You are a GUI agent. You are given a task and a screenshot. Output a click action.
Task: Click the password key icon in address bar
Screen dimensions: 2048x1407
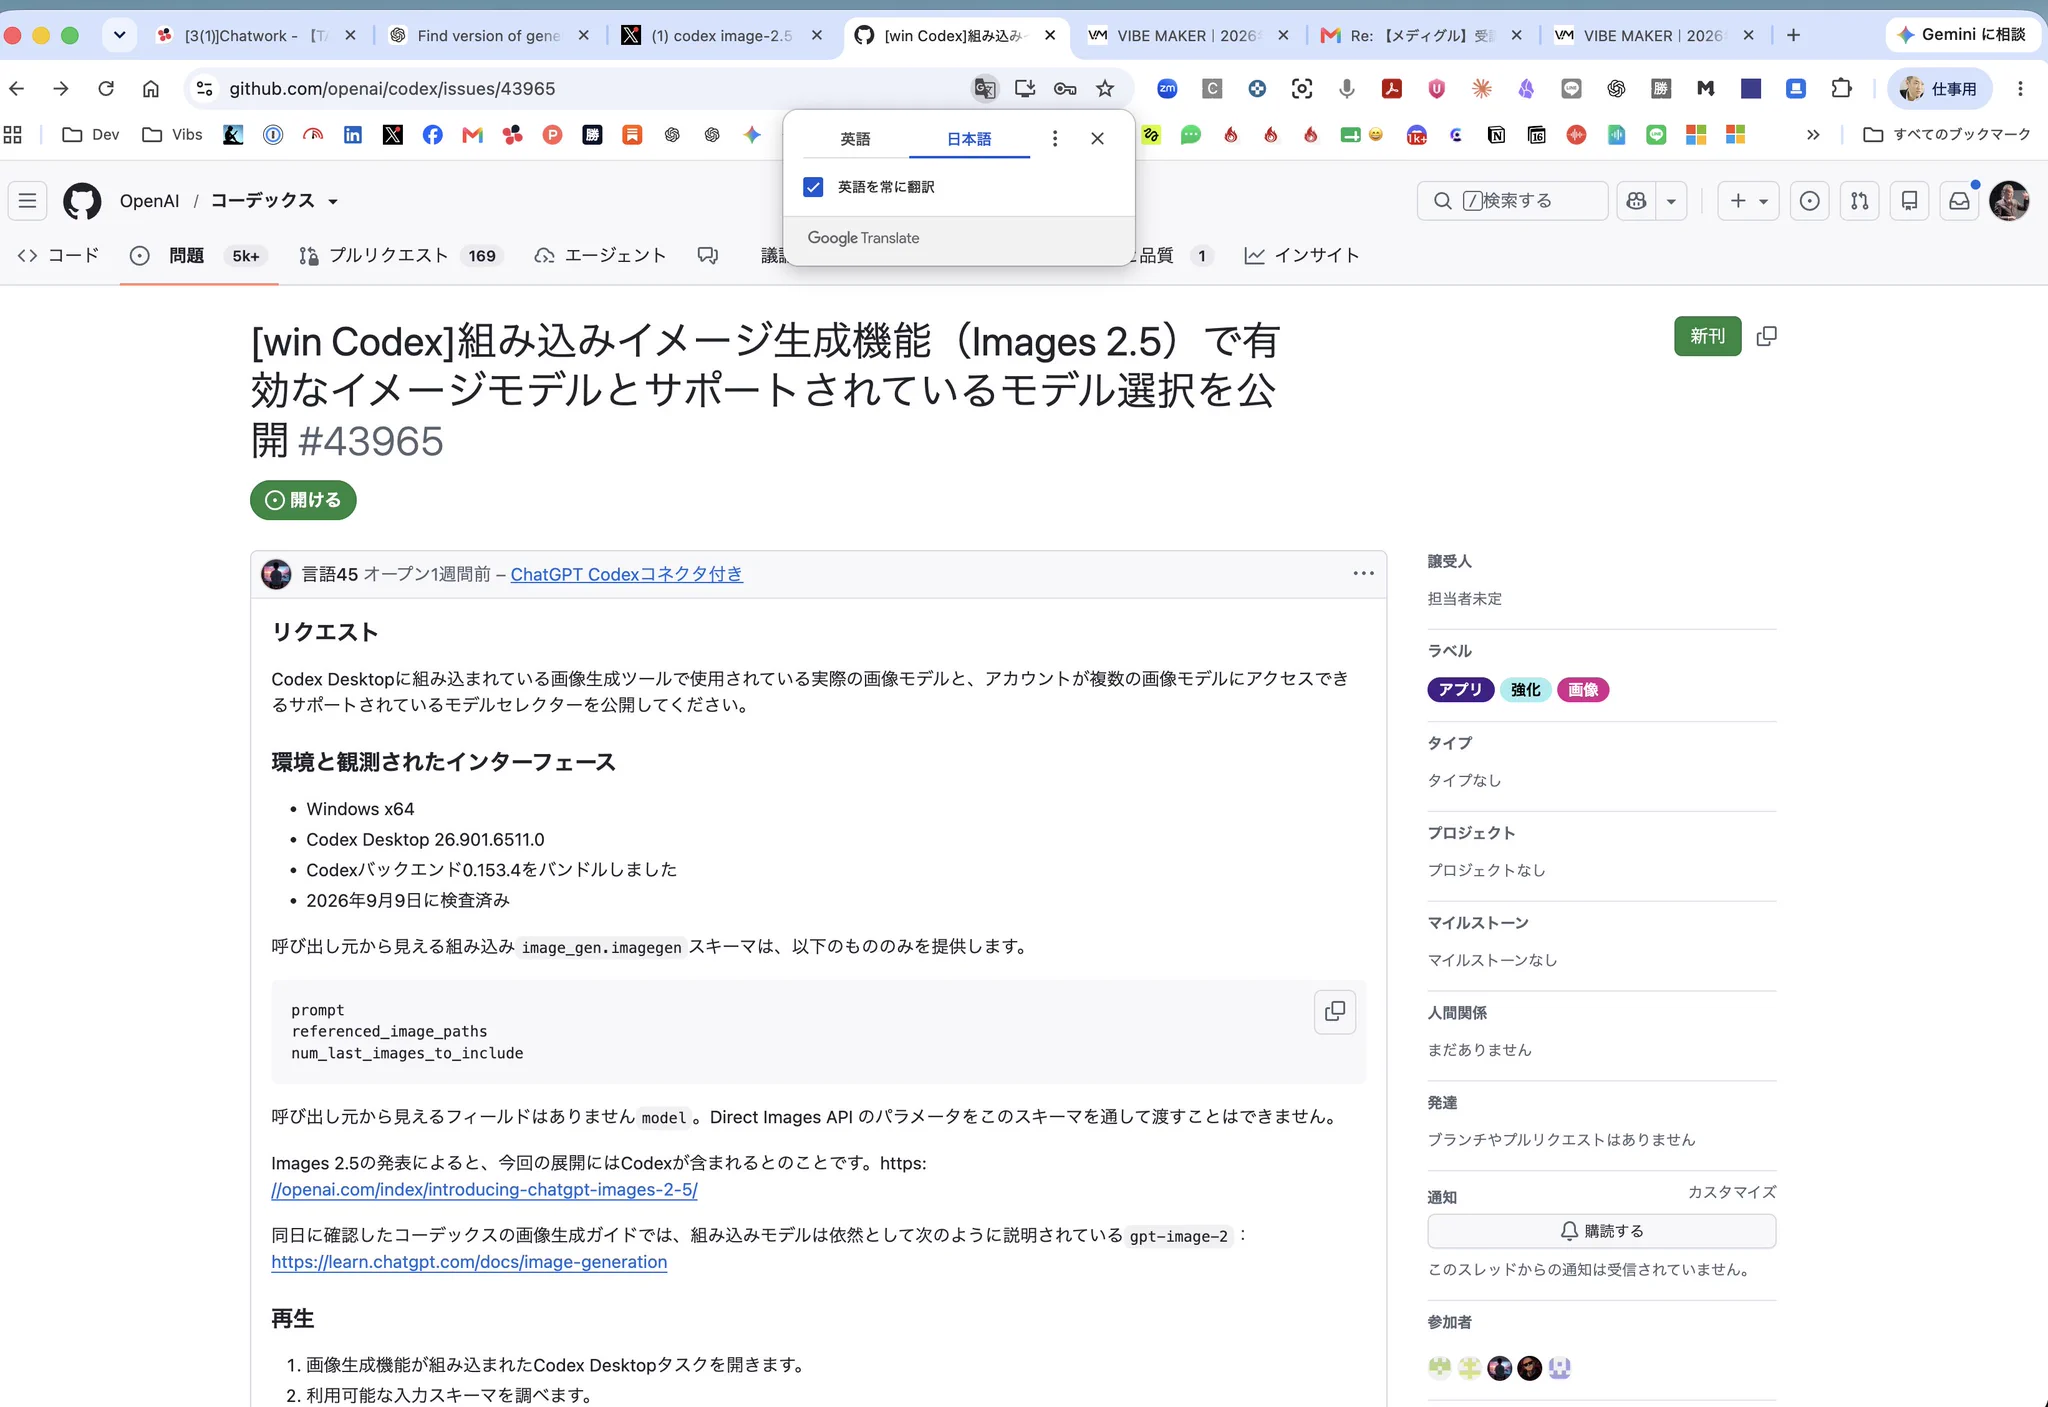[1065, 89]
